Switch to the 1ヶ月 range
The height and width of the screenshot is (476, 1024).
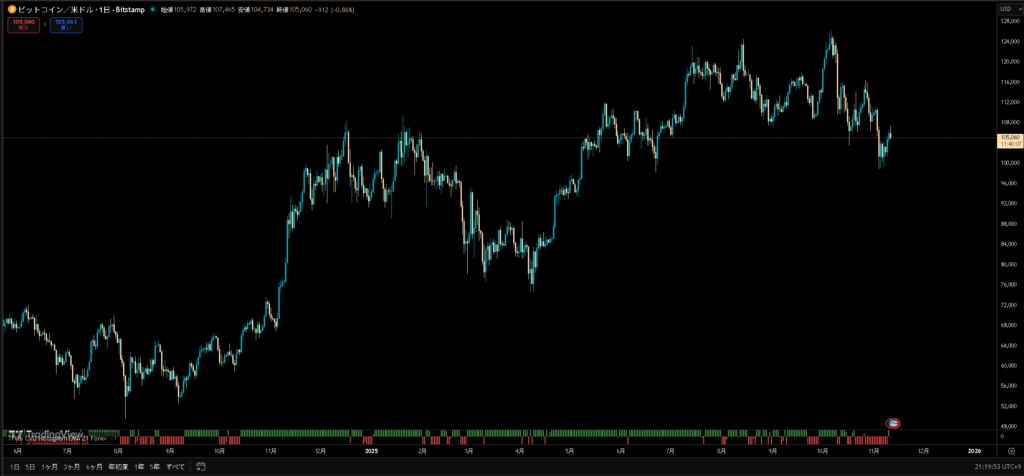49,467
